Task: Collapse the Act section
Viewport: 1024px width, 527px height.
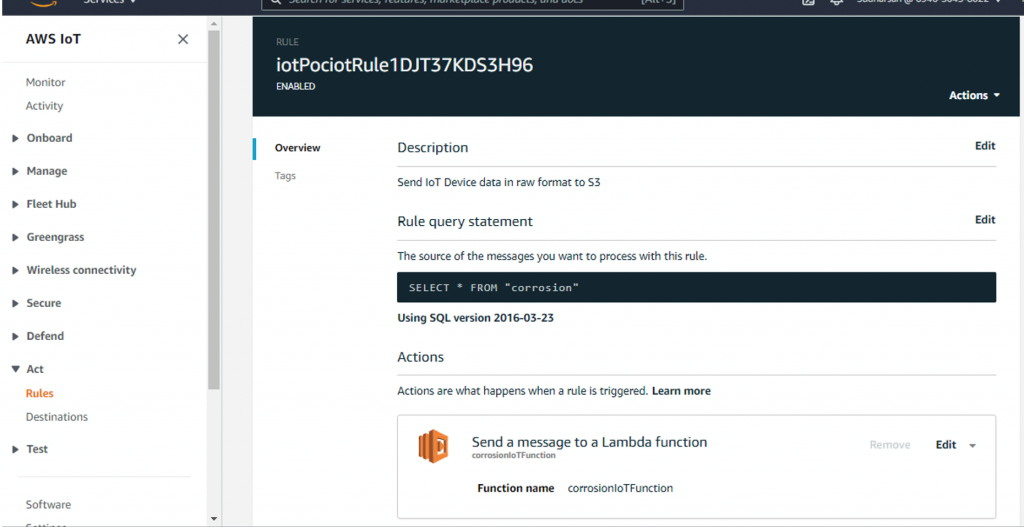Action: click(x=28, y=369)
